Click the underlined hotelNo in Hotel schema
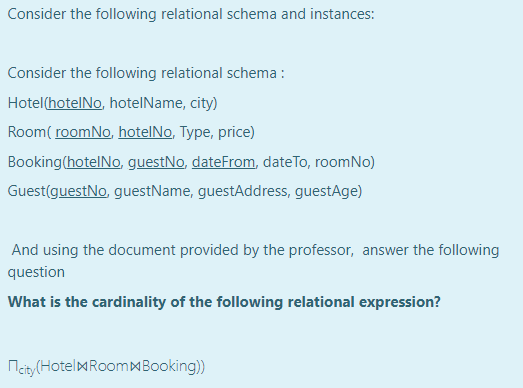Image resolution: width=523 pixels, height=388 pixels. click(75, 103)
